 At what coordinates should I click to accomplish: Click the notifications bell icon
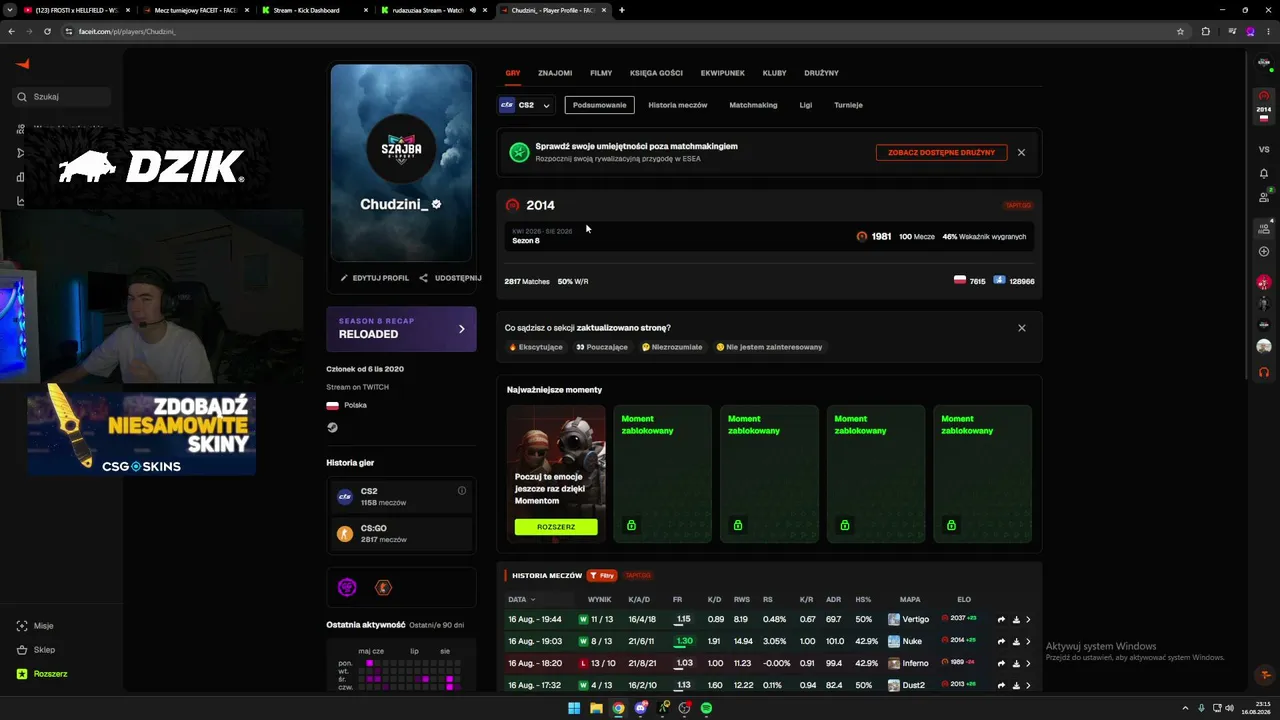pyautogui.click(x=1264, y=173)
